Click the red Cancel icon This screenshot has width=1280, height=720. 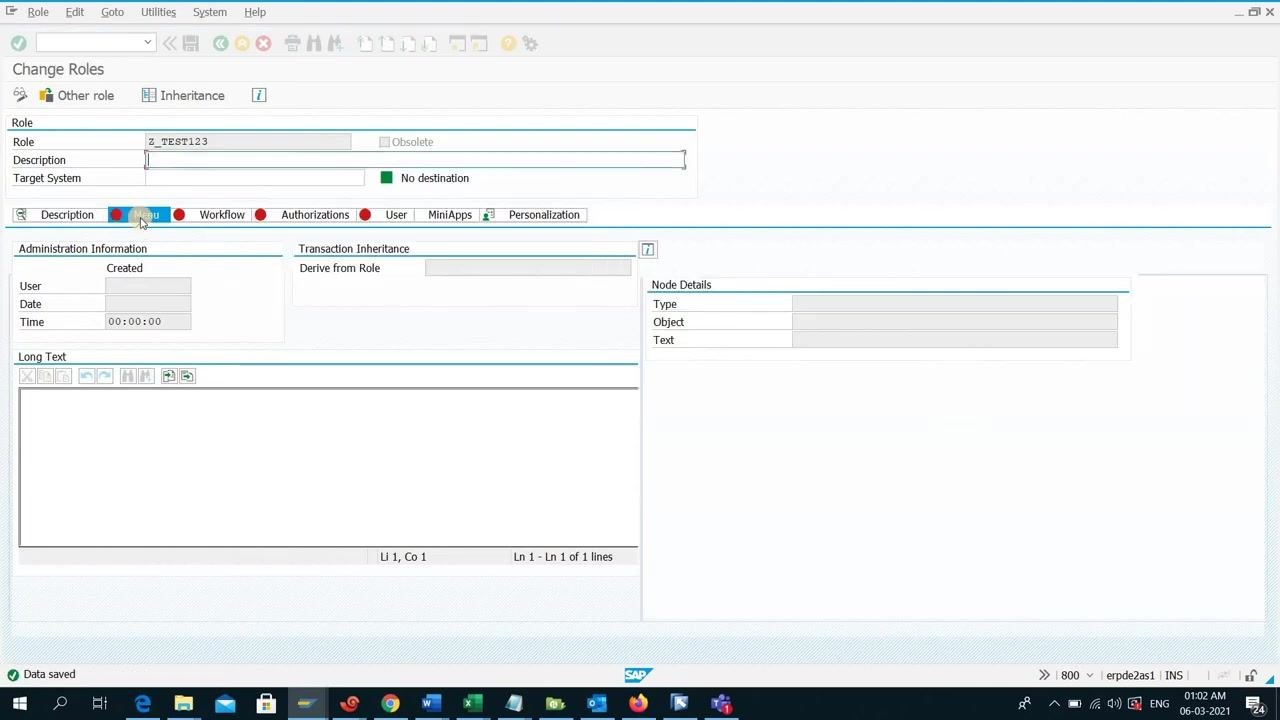click(x=263, y=43)
